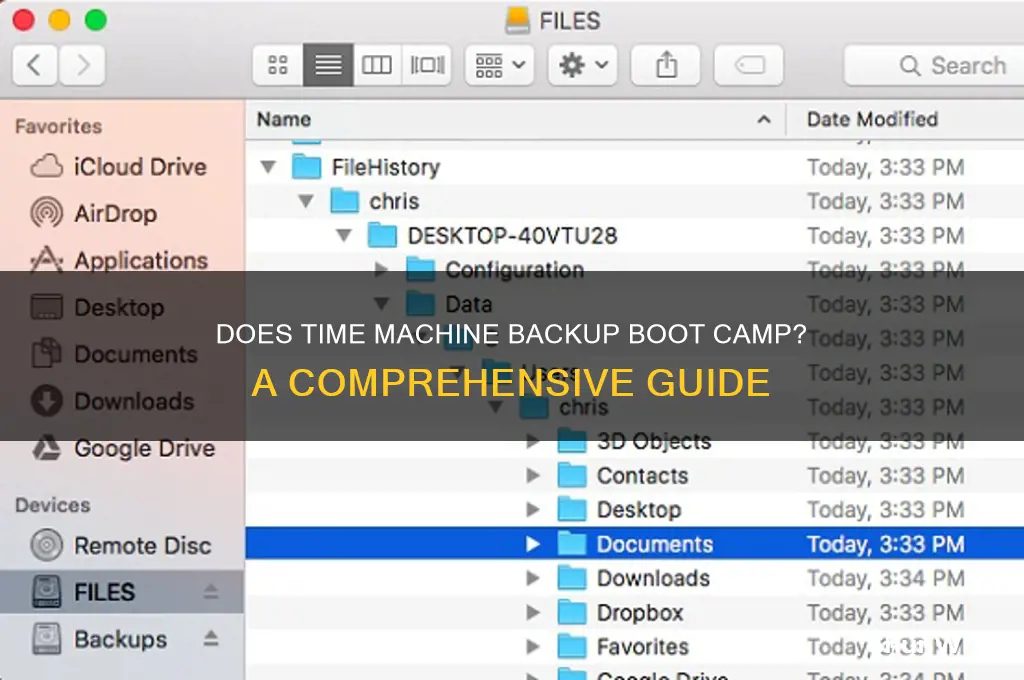Expand the selected Documents folder
Image resolution: width=1024 pixels, height=680 pixels.
click(533, 544)
